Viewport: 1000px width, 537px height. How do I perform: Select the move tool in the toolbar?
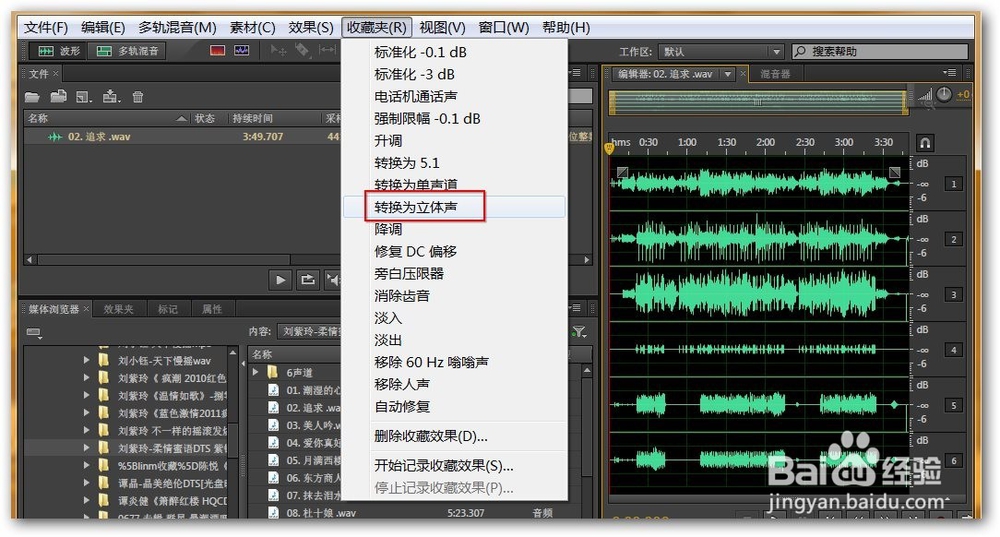pyautogui.click(x=278, y=50)
